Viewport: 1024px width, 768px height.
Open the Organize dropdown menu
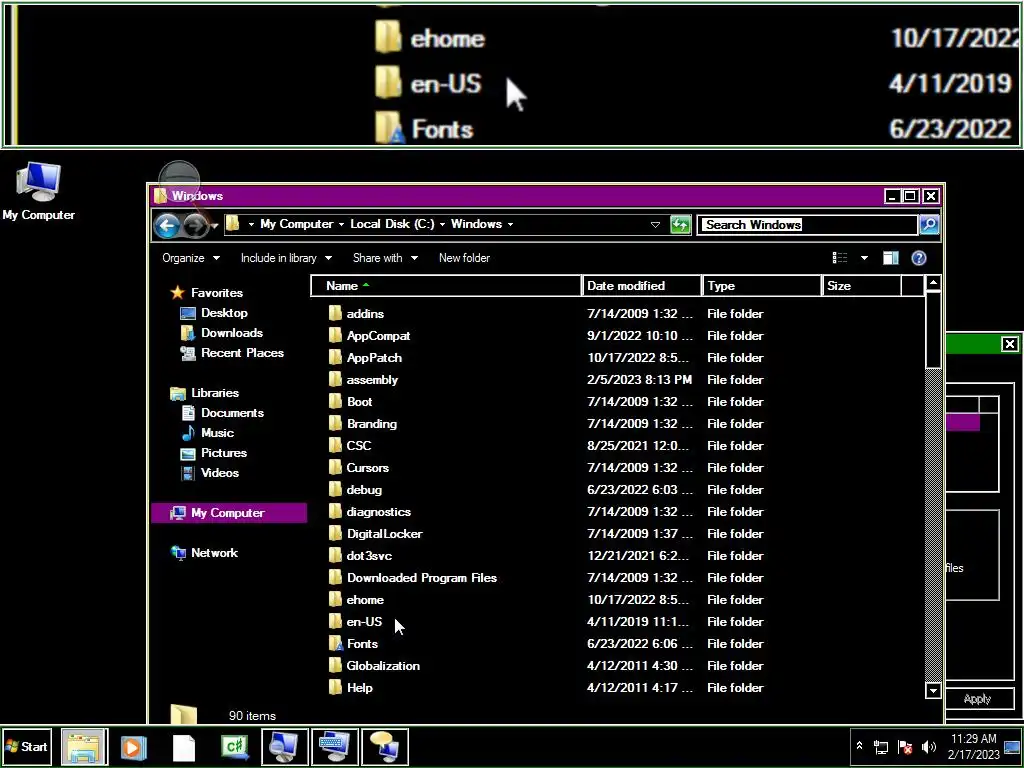191,259
